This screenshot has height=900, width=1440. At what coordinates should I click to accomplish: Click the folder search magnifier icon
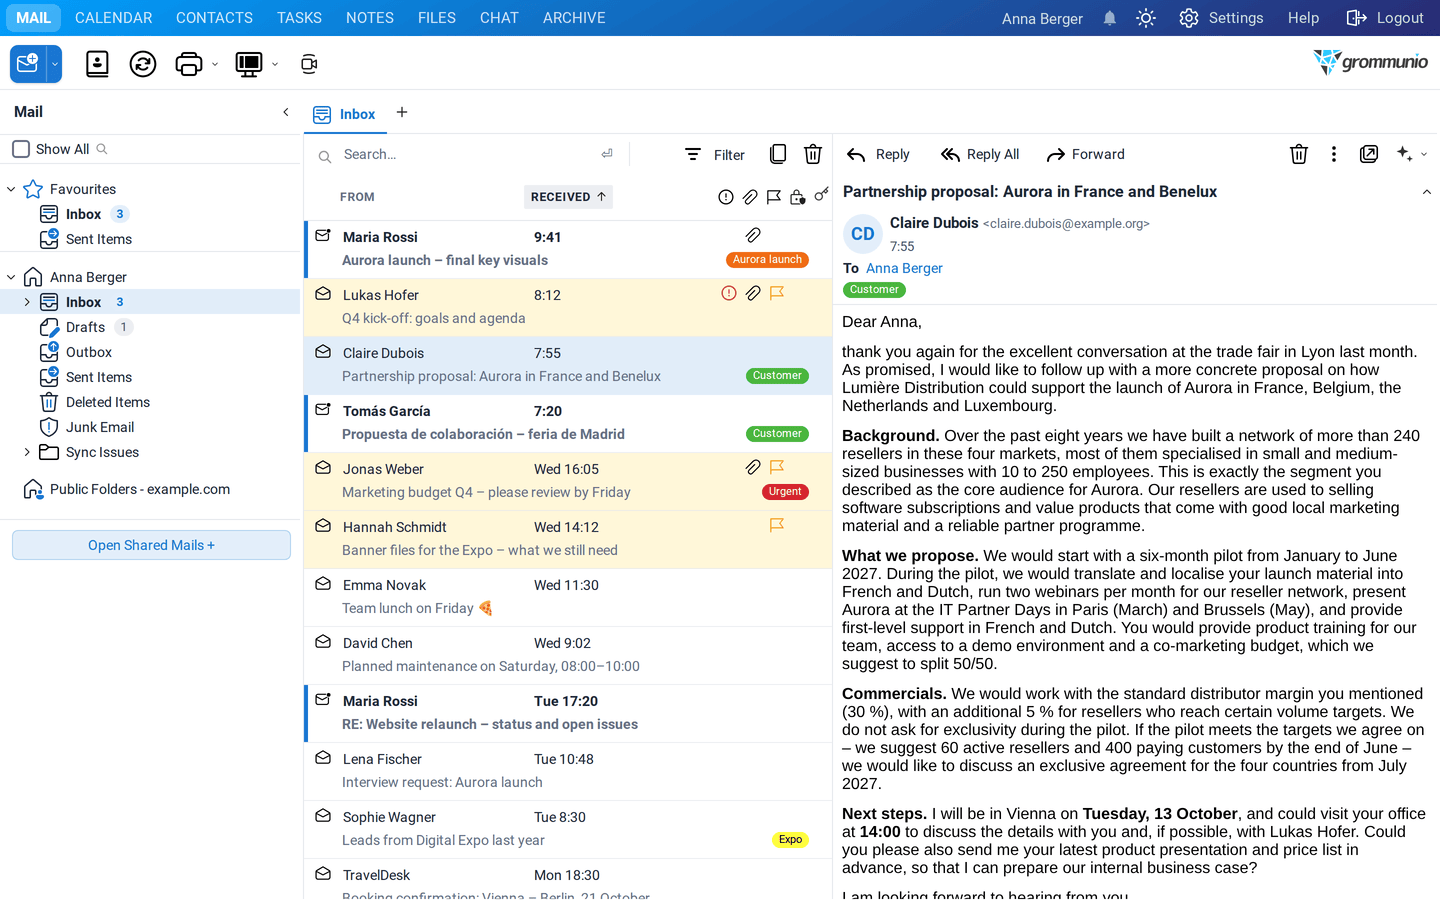tap(102, 149)
